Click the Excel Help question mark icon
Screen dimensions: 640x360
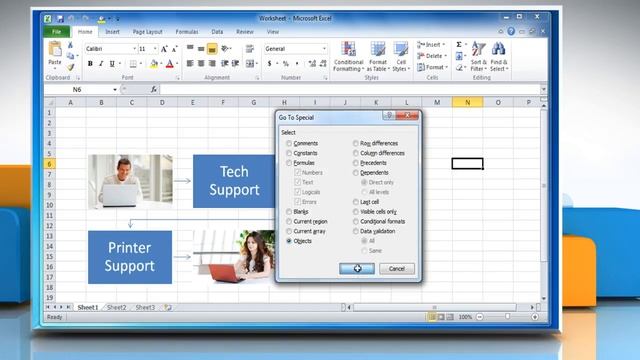511,31
